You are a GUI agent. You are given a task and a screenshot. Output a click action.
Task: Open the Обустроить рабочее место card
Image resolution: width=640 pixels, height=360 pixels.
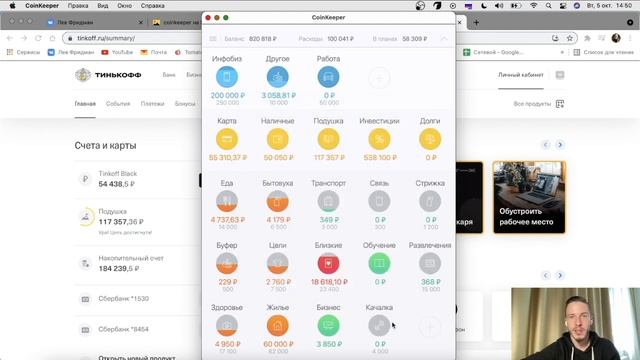[529, 197]
